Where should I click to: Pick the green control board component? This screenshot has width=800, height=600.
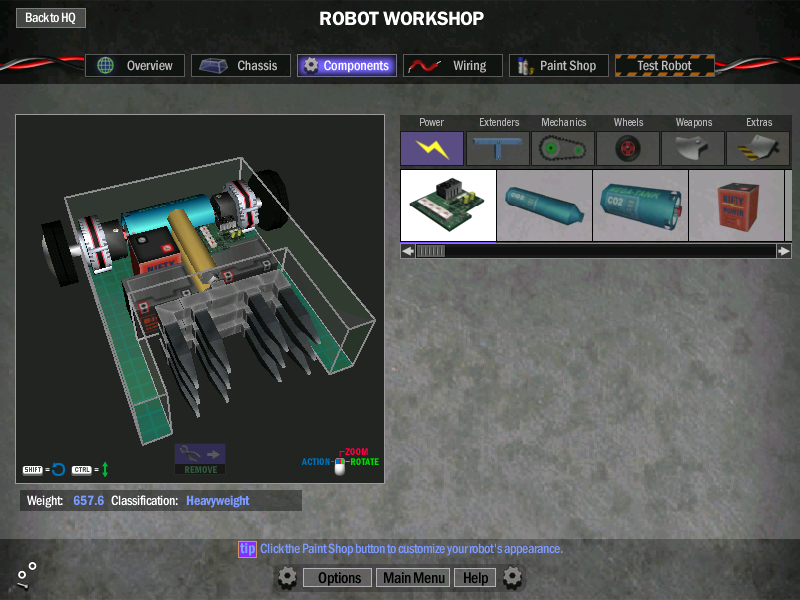pyautogui.click(x=448, y=205)
